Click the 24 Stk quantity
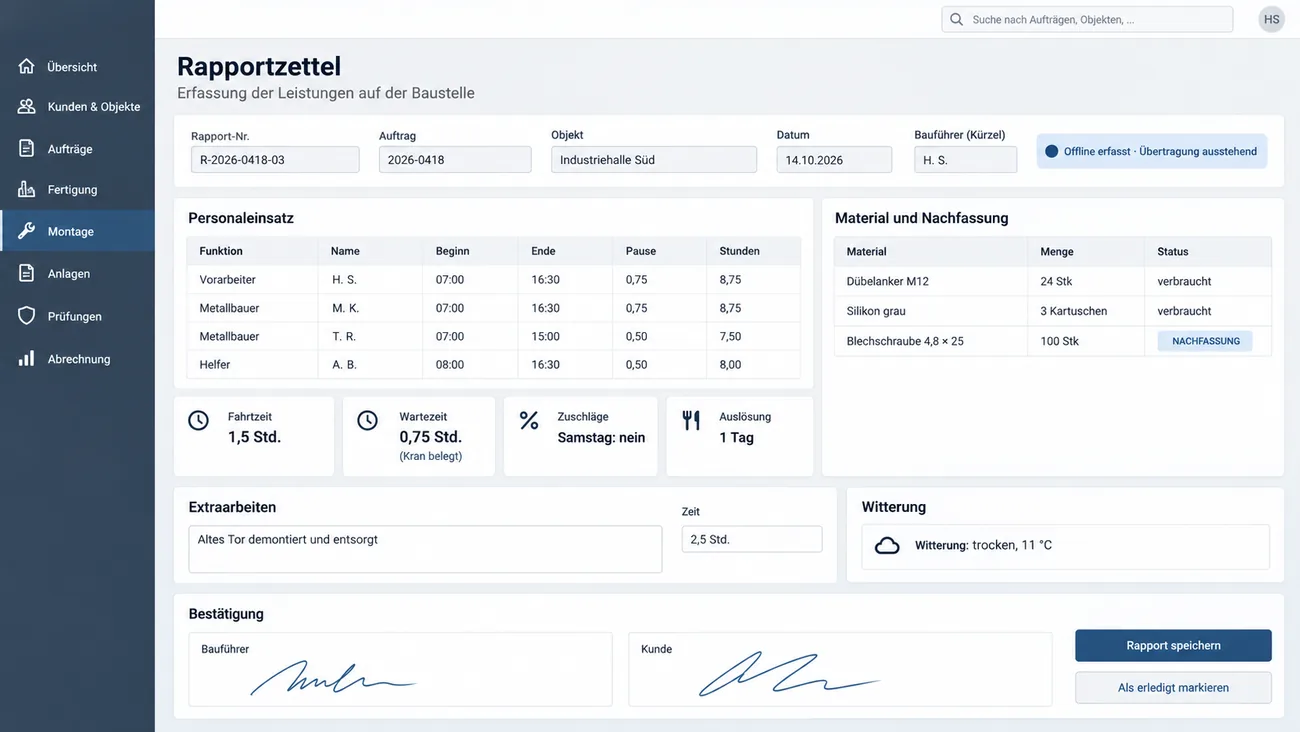1300x732 pixels. click(1056, 281)
